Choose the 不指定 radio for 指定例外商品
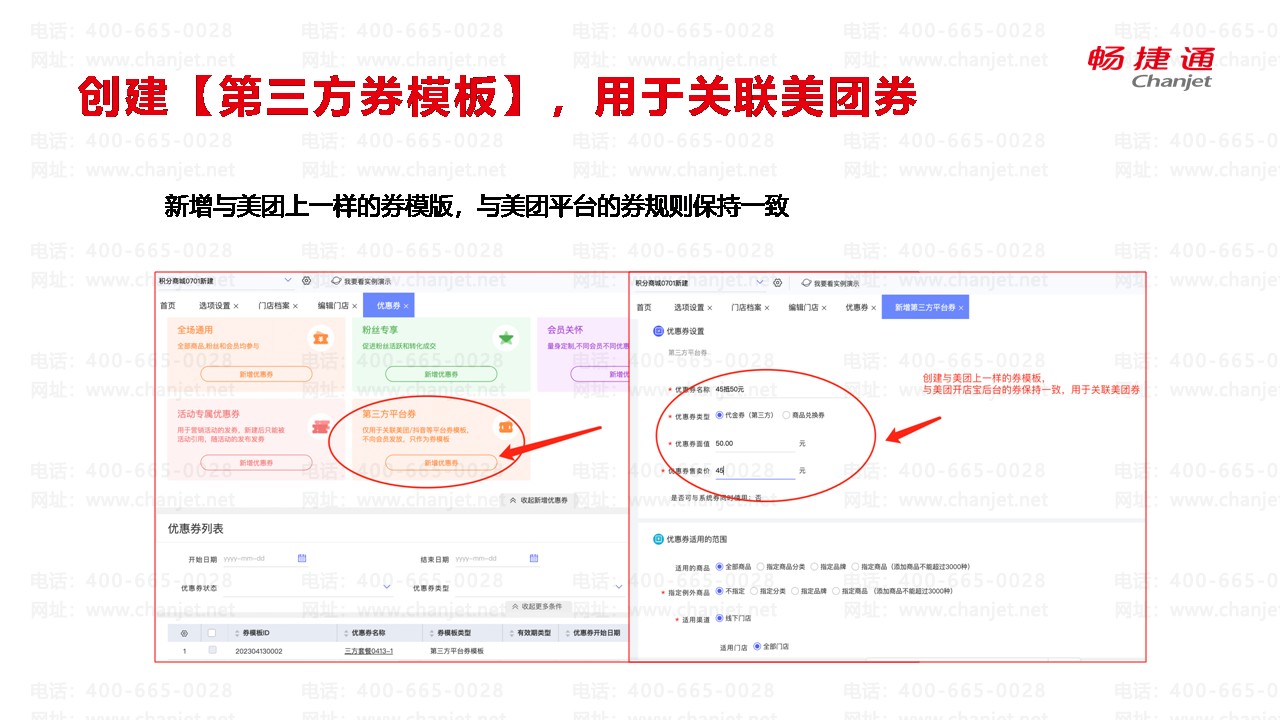This screenshot has width=1280, height=720. click(x=719, y=591)
